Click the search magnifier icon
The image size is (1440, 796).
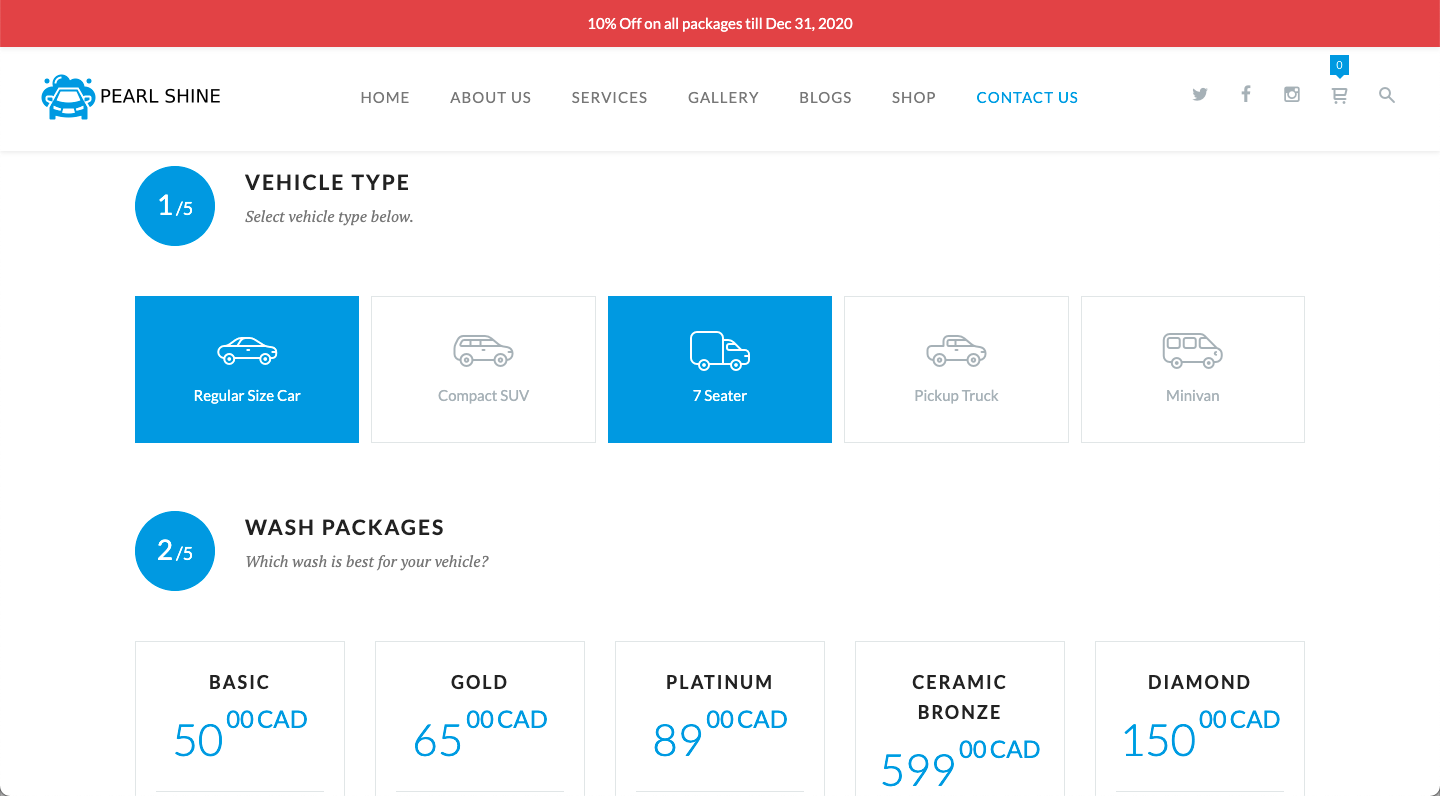click(1386, 95)
